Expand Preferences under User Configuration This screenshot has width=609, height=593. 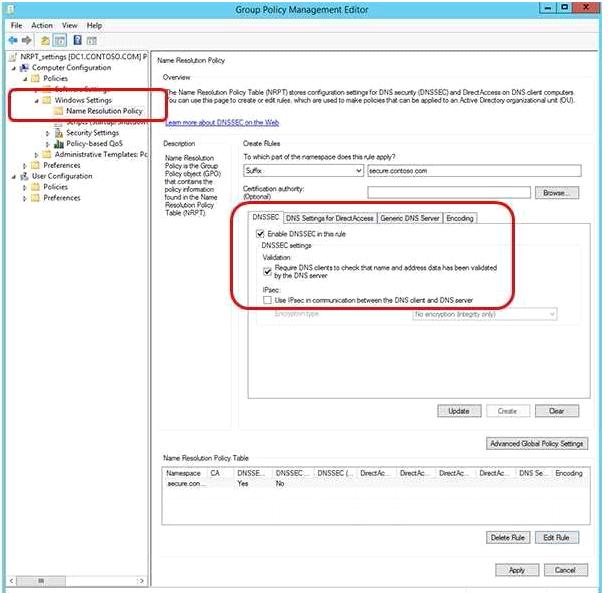25,198
